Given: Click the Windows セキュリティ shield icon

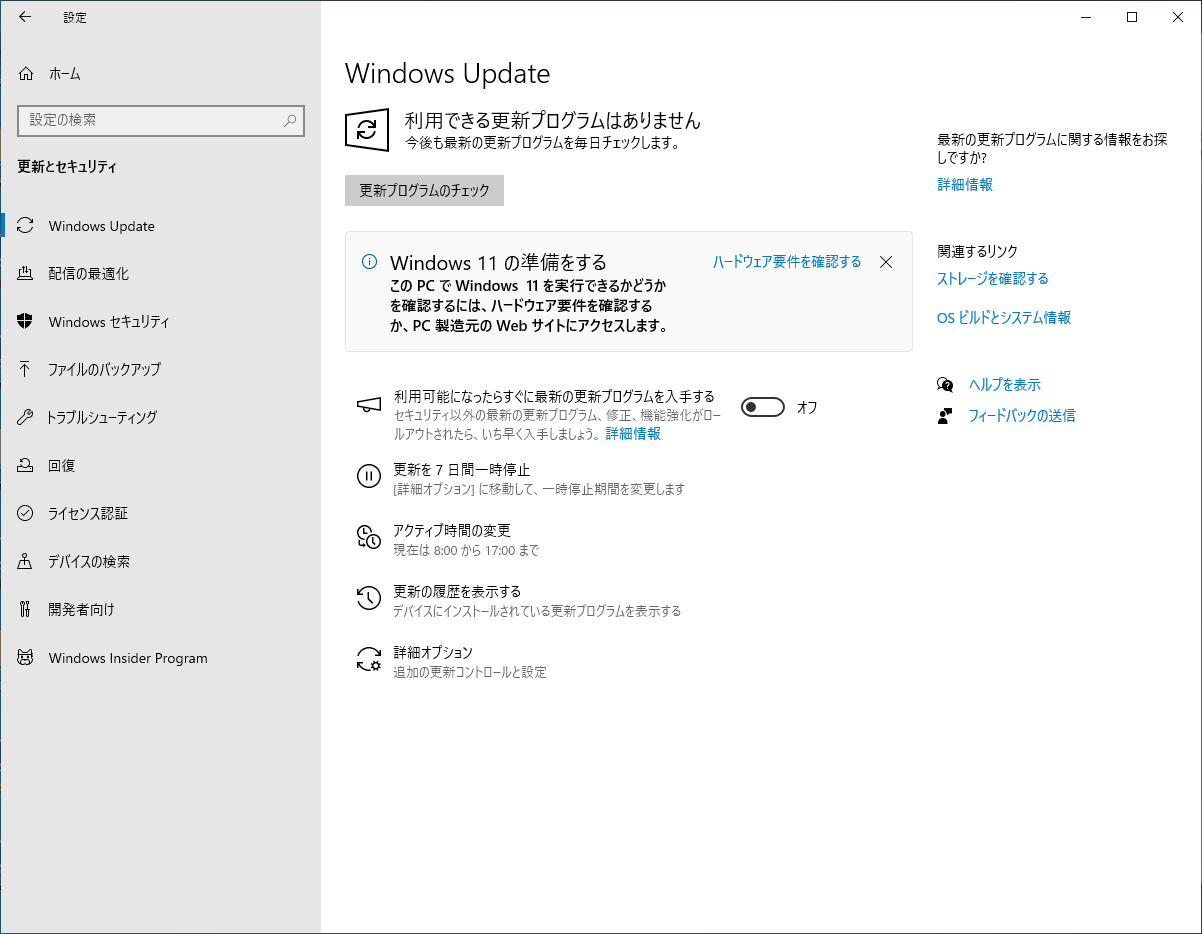Looking at the screenshot, I should click(x=26, y=322).
